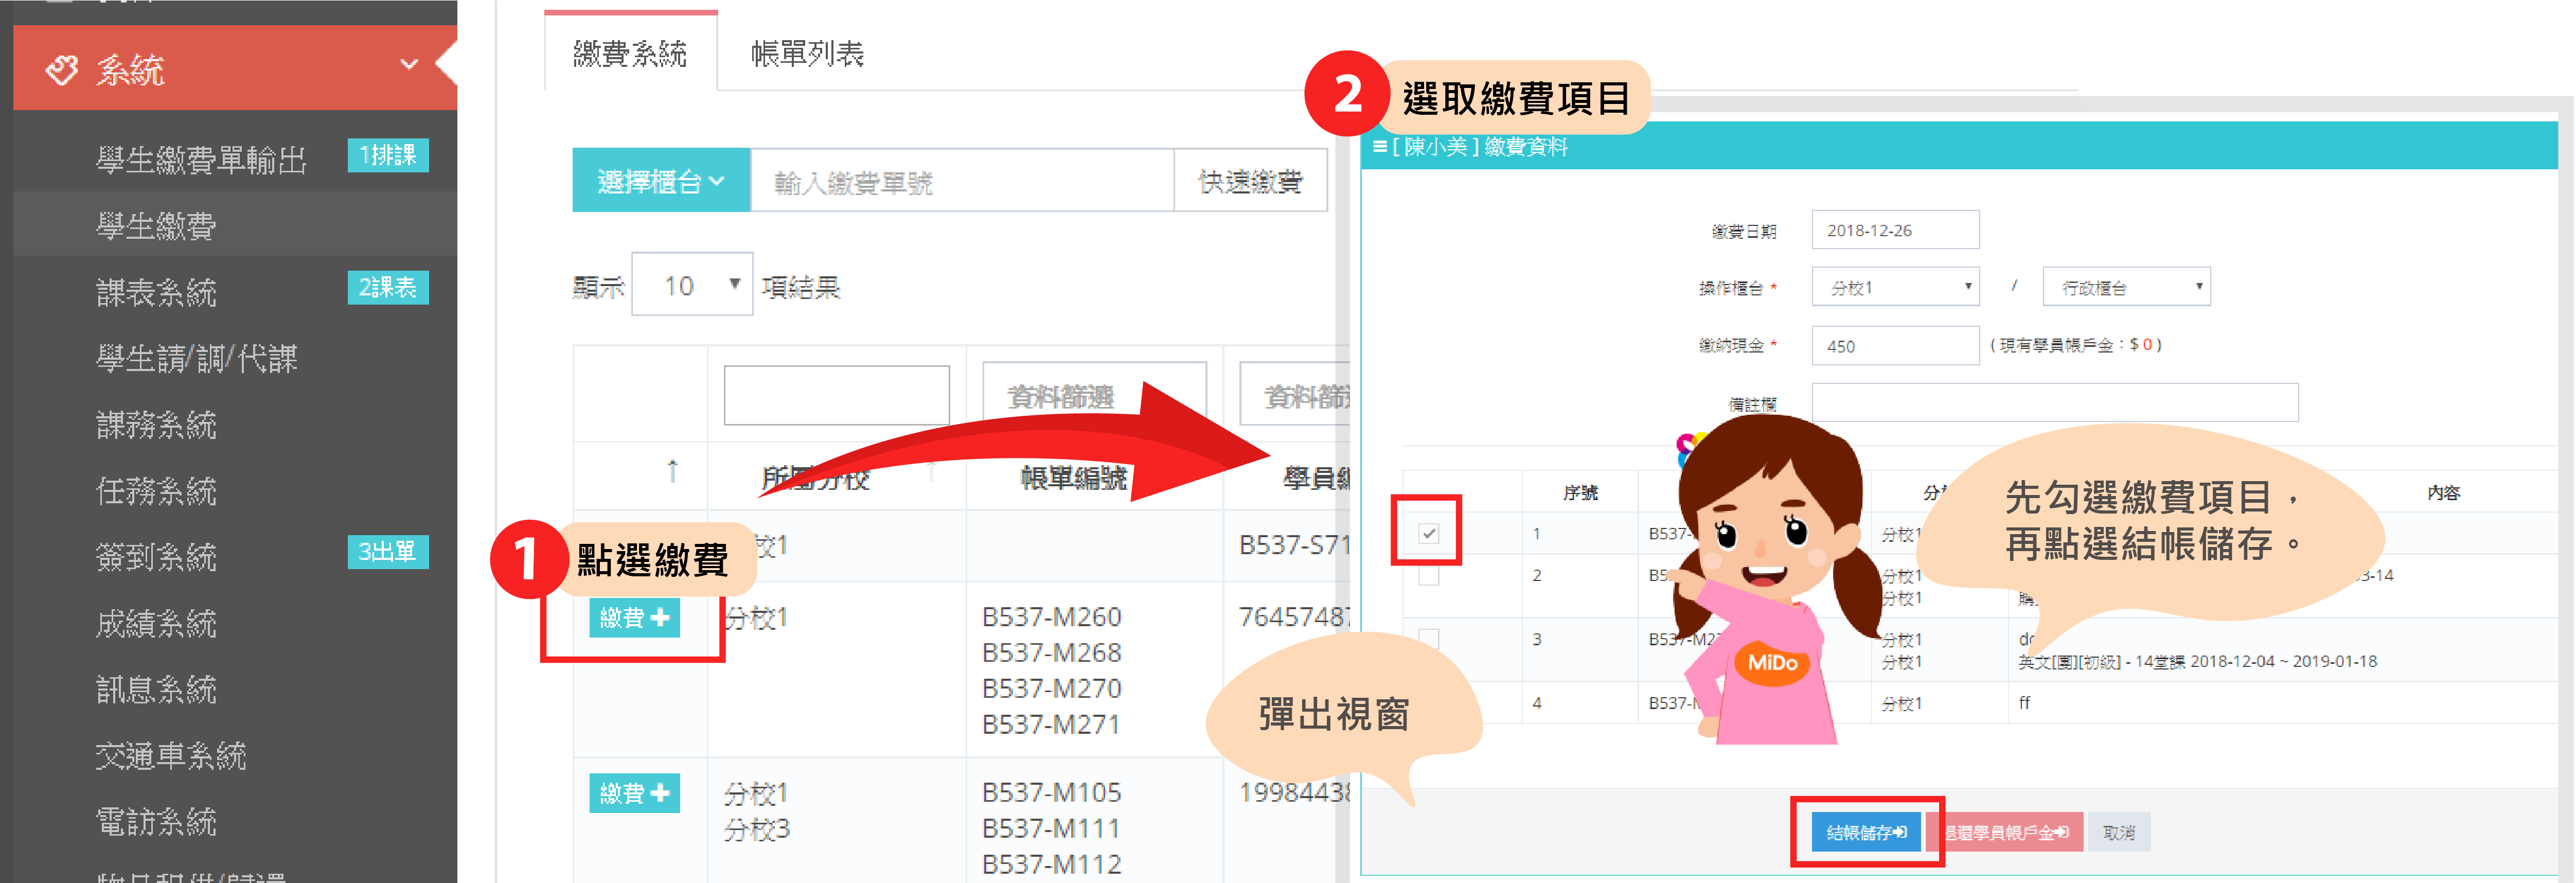This screenshot has width=2576, height=883.
Task: Click the 1排課 badge
Action: pyautogui.click(x=388, y=156)
